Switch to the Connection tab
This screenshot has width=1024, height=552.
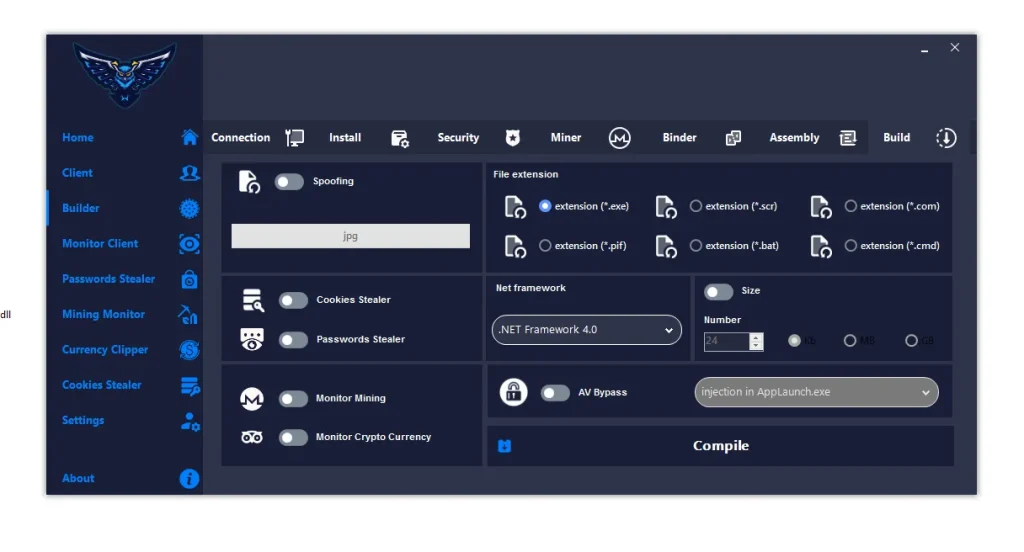(x=241, y=138)
